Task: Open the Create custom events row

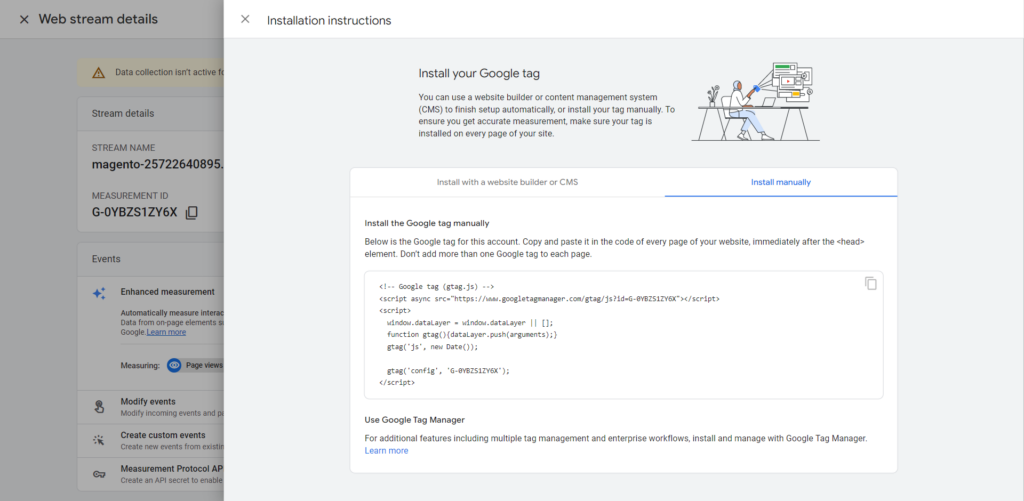Action: (x=151, y=440)
